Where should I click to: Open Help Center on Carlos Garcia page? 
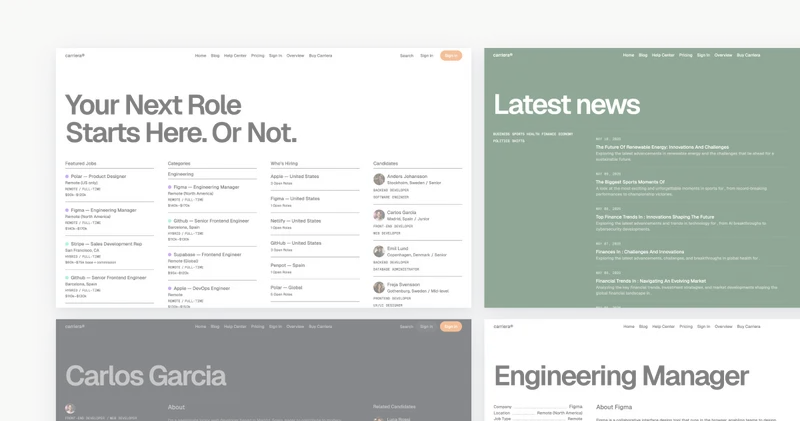[x=235, y=327]
